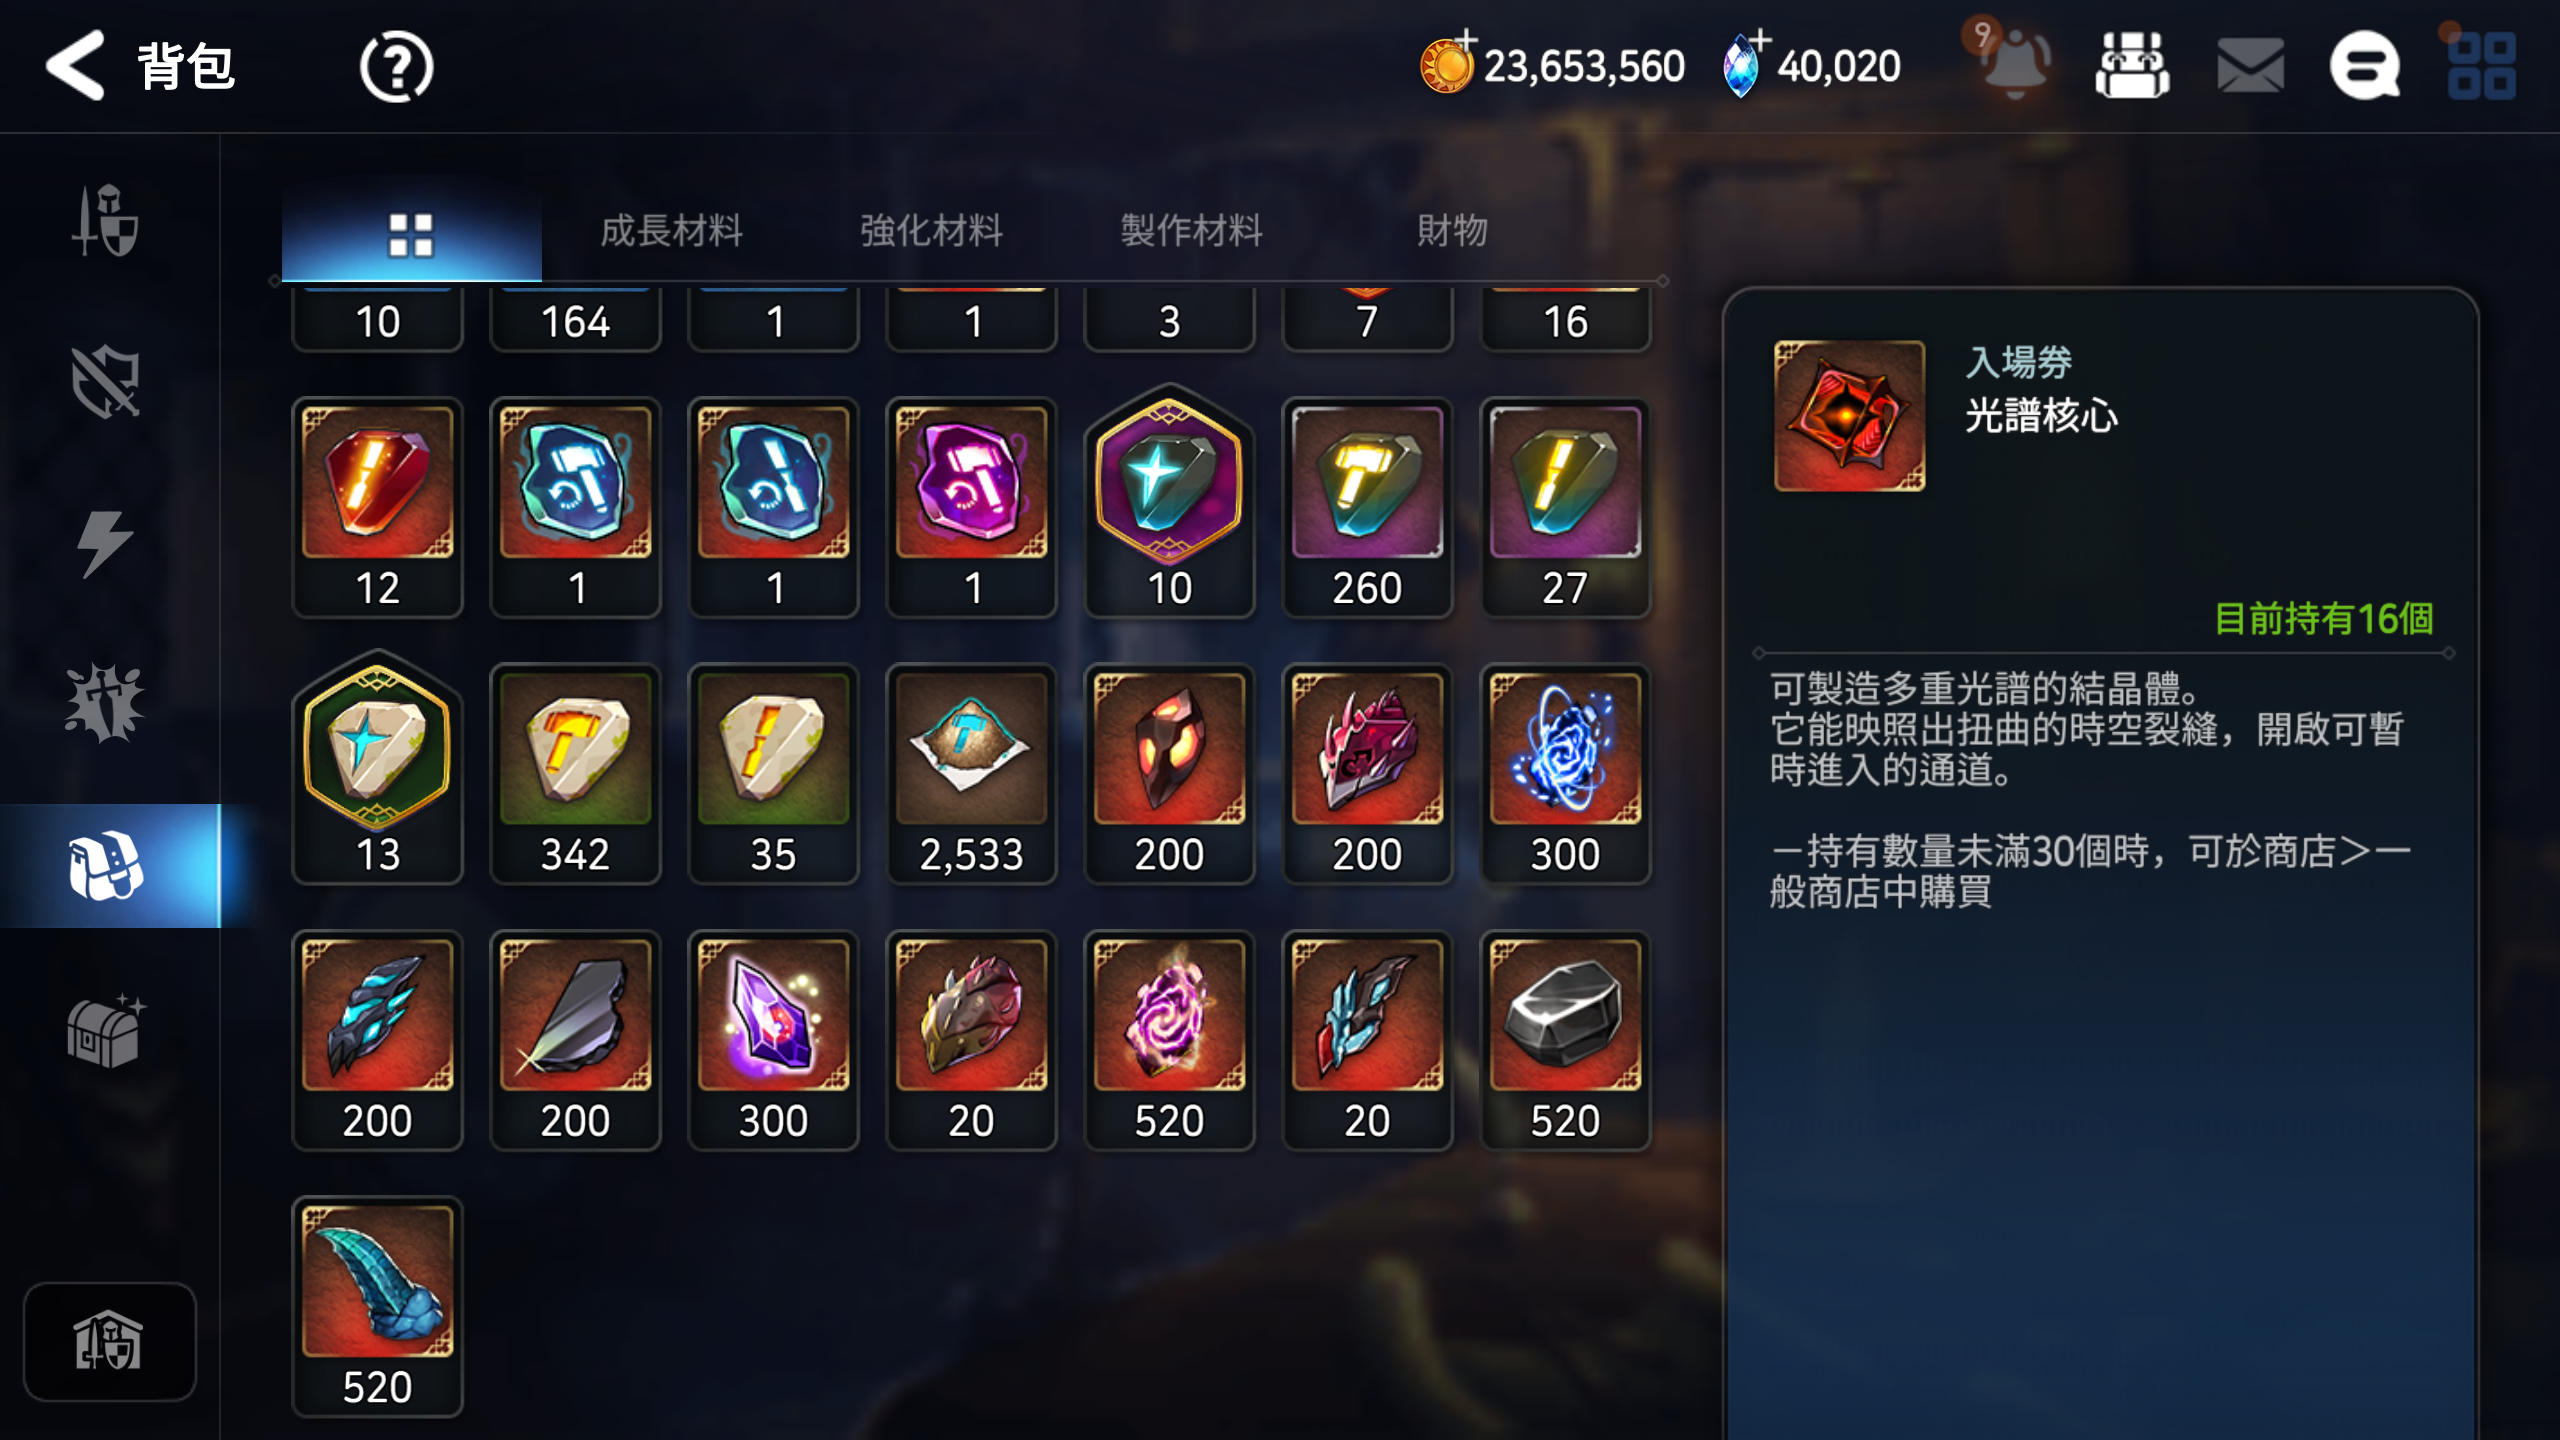The image size is (2560, 1440).
Task: Select the item with quantity 2,533
Action: (971, 774)
